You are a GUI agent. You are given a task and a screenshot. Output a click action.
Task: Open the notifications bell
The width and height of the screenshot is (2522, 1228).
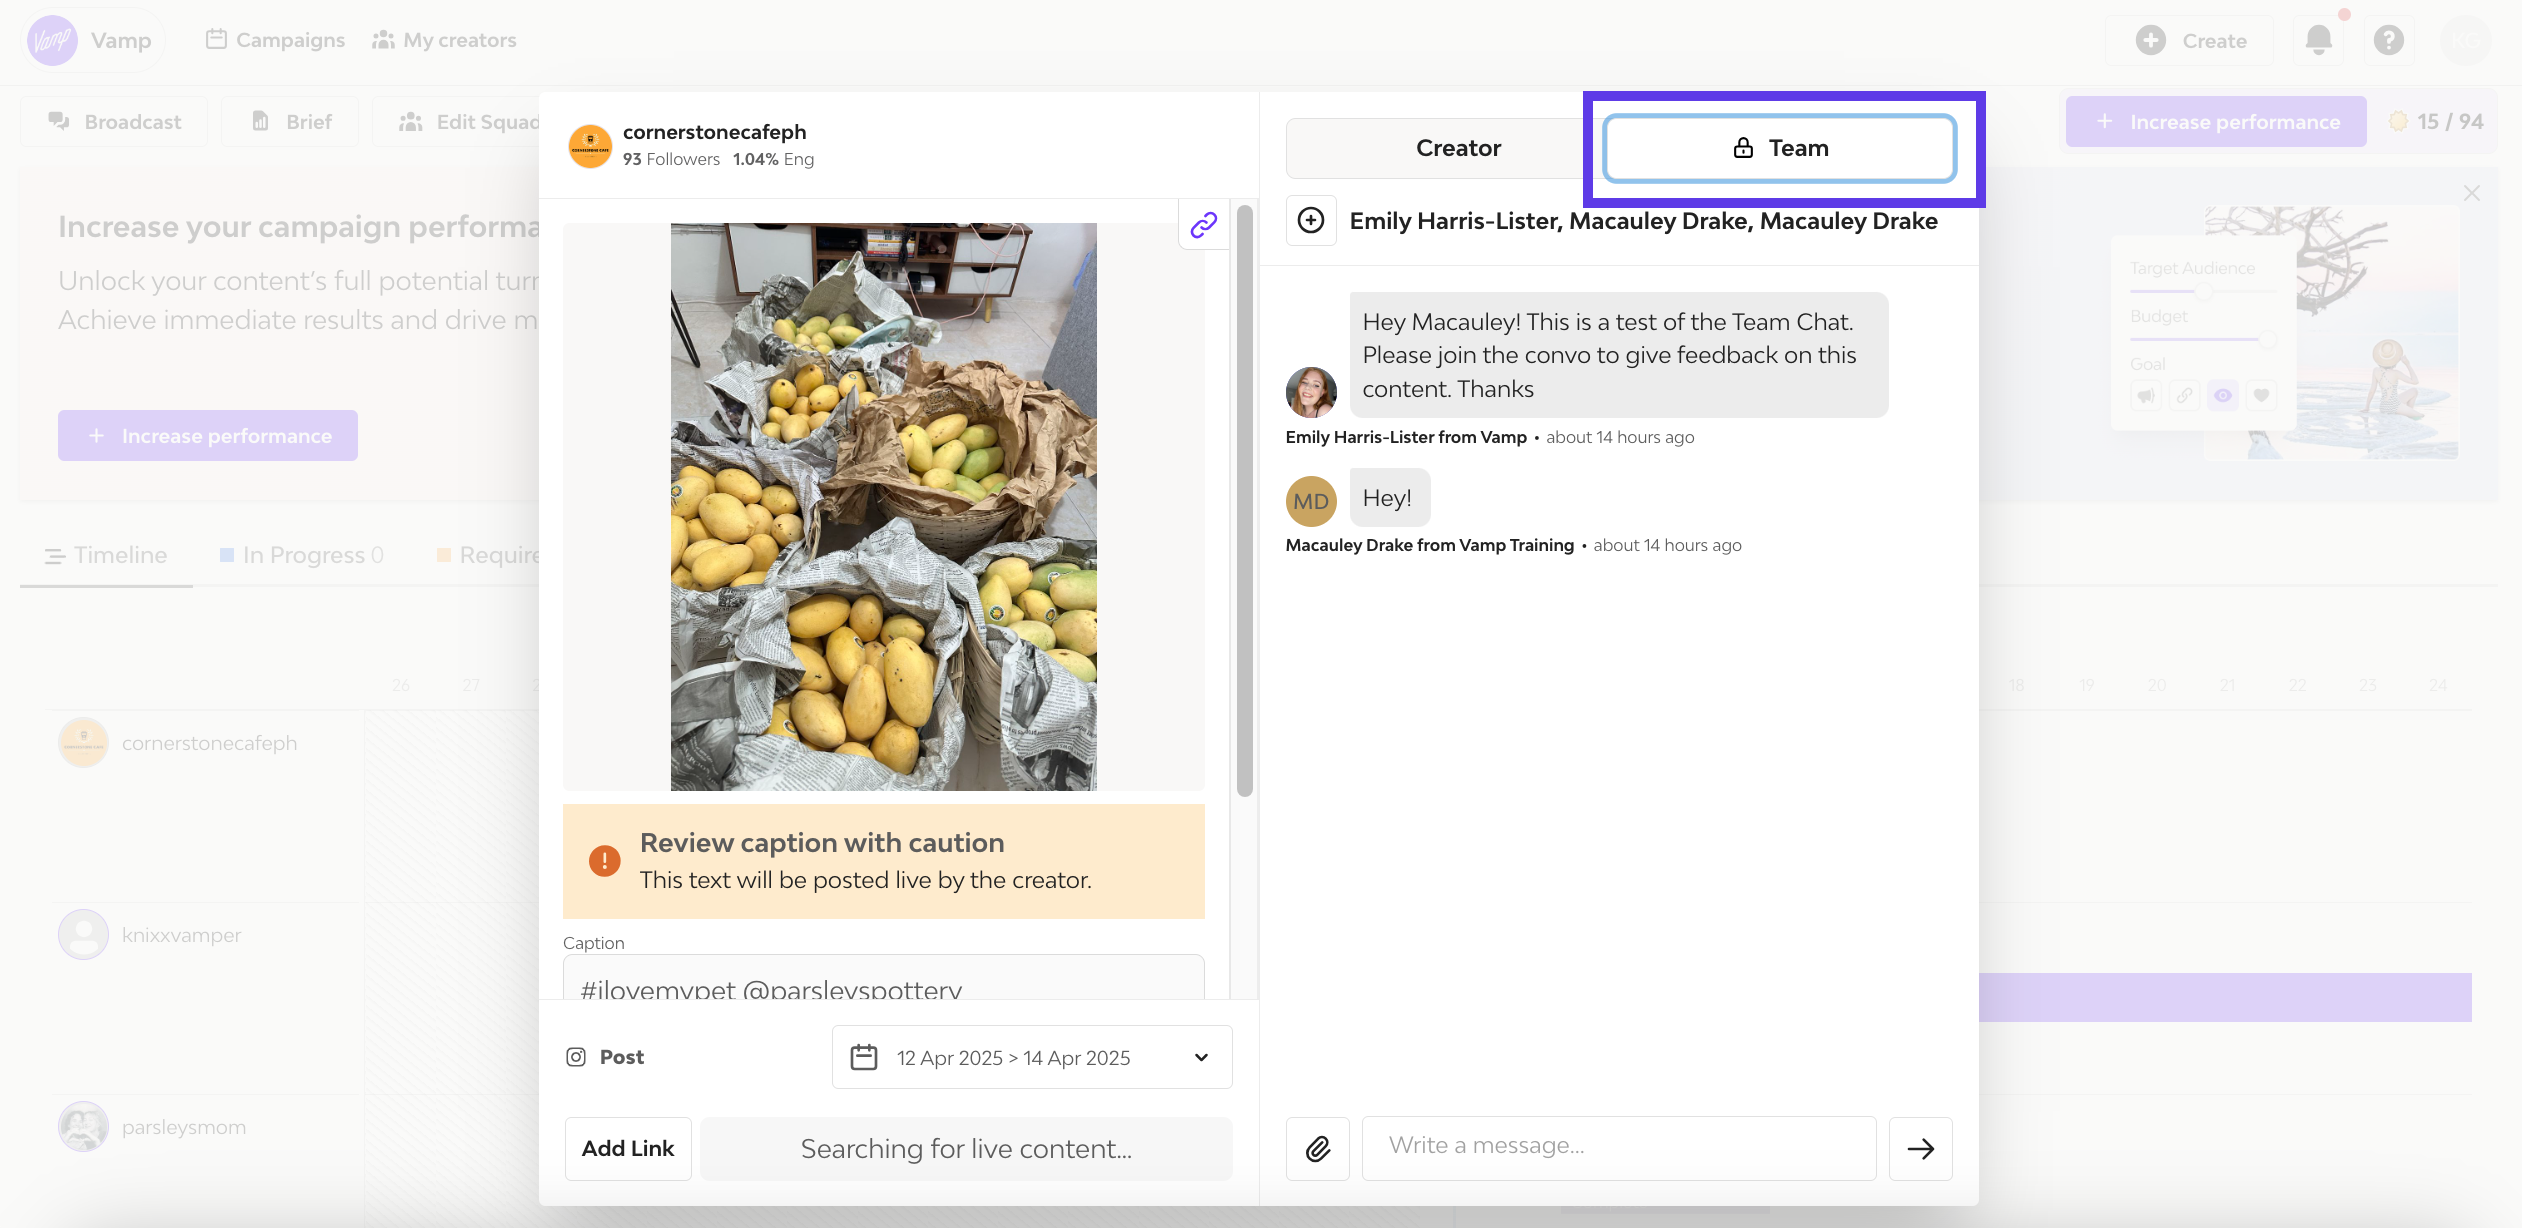pyautogui.click(x=2318, y=41)
